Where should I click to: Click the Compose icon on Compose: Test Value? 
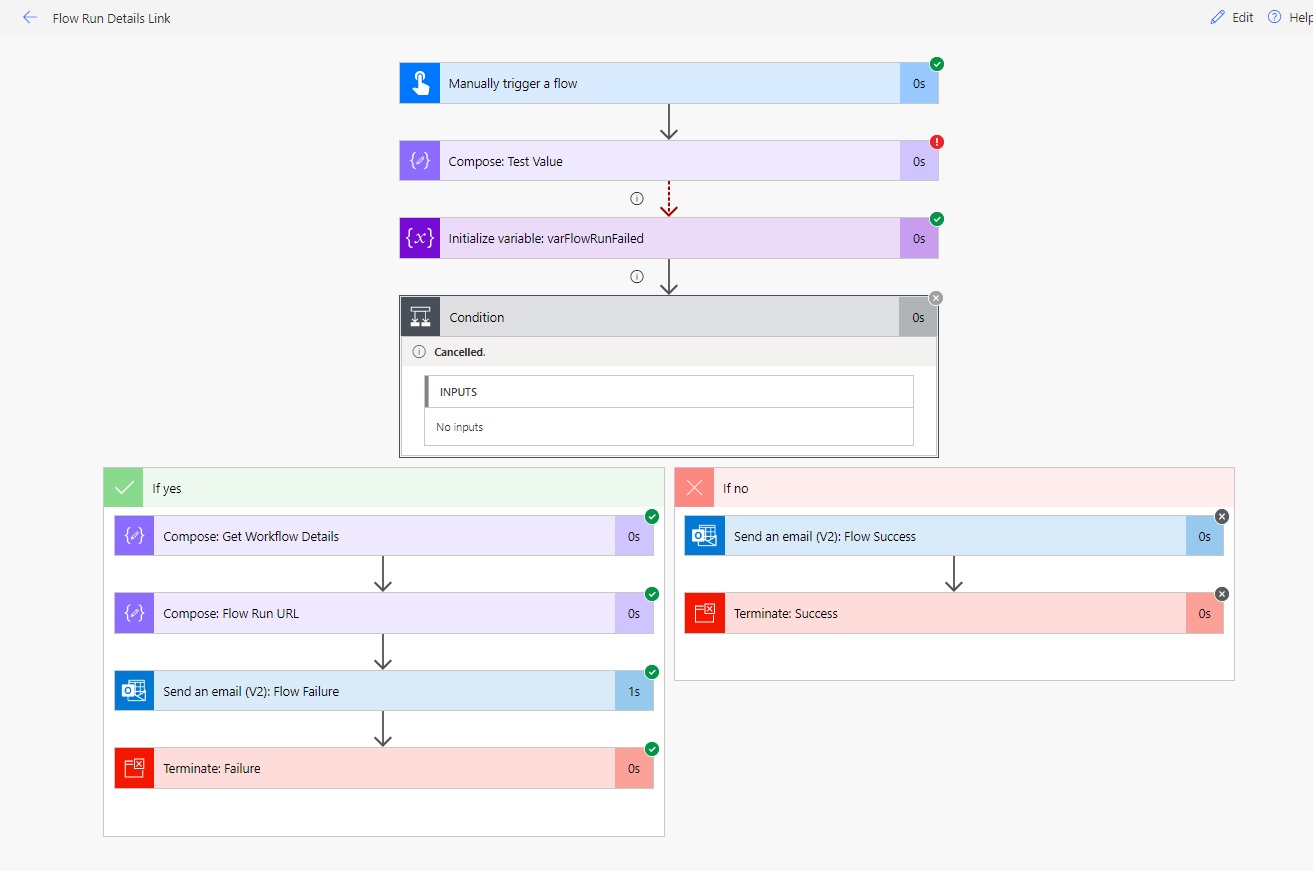click(419, 160)
